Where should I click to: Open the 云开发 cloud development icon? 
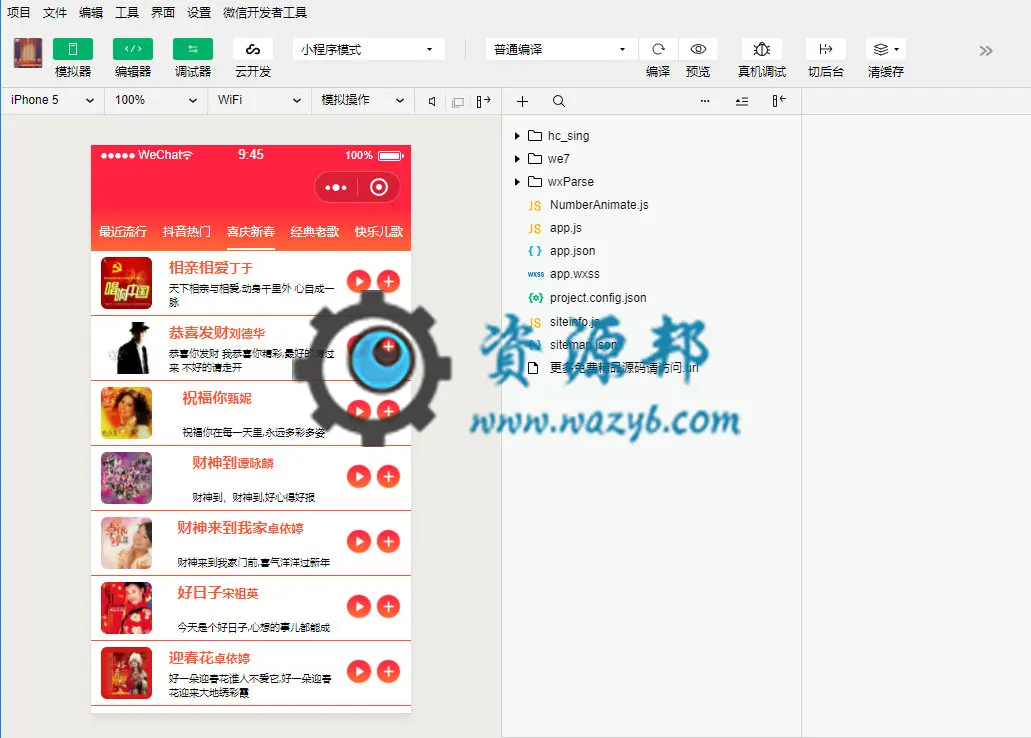[253, 49]
